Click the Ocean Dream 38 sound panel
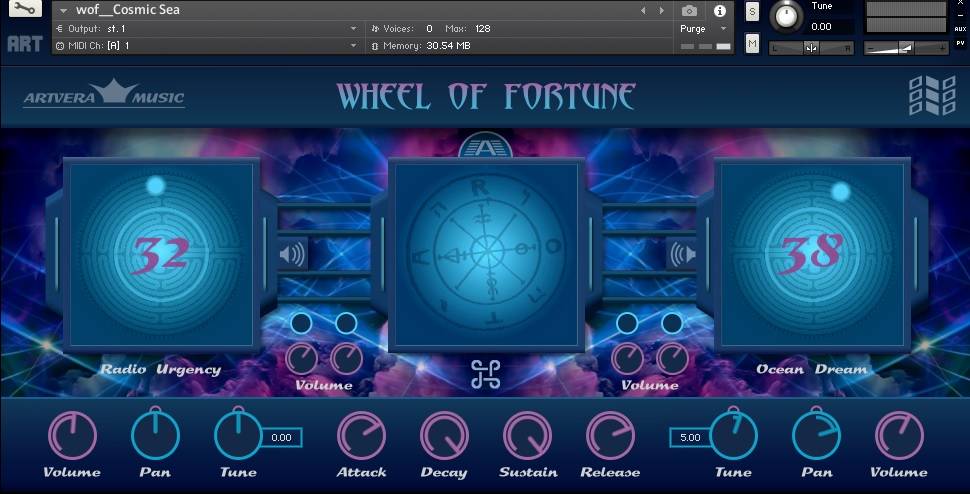 click(808, 255)
